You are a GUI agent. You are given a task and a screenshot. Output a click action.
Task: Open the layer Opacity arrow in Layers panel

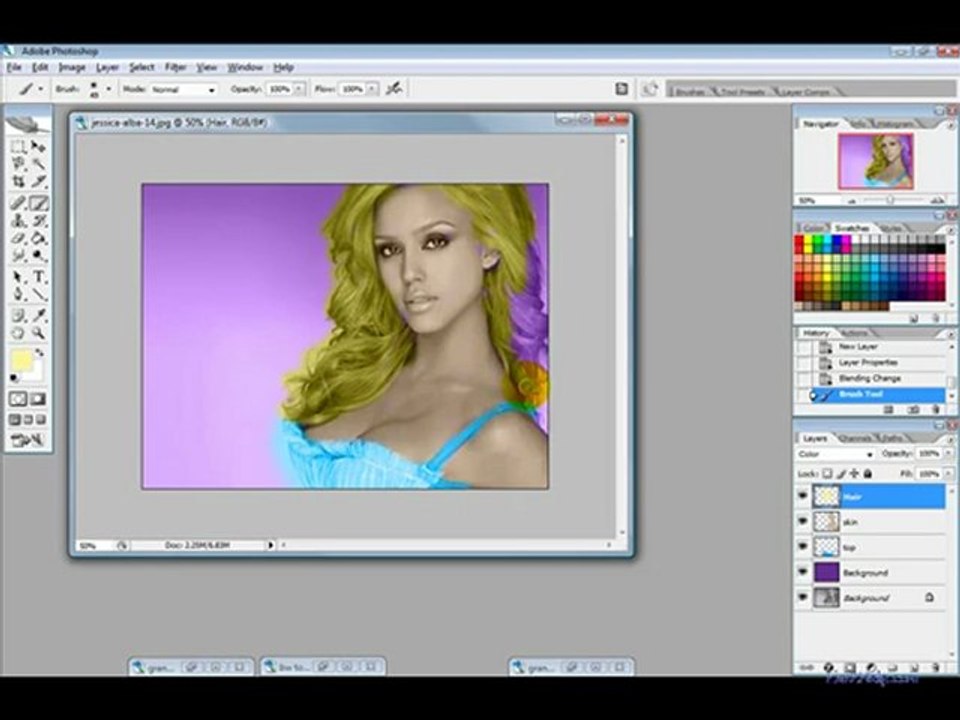(x=949, y=454)
